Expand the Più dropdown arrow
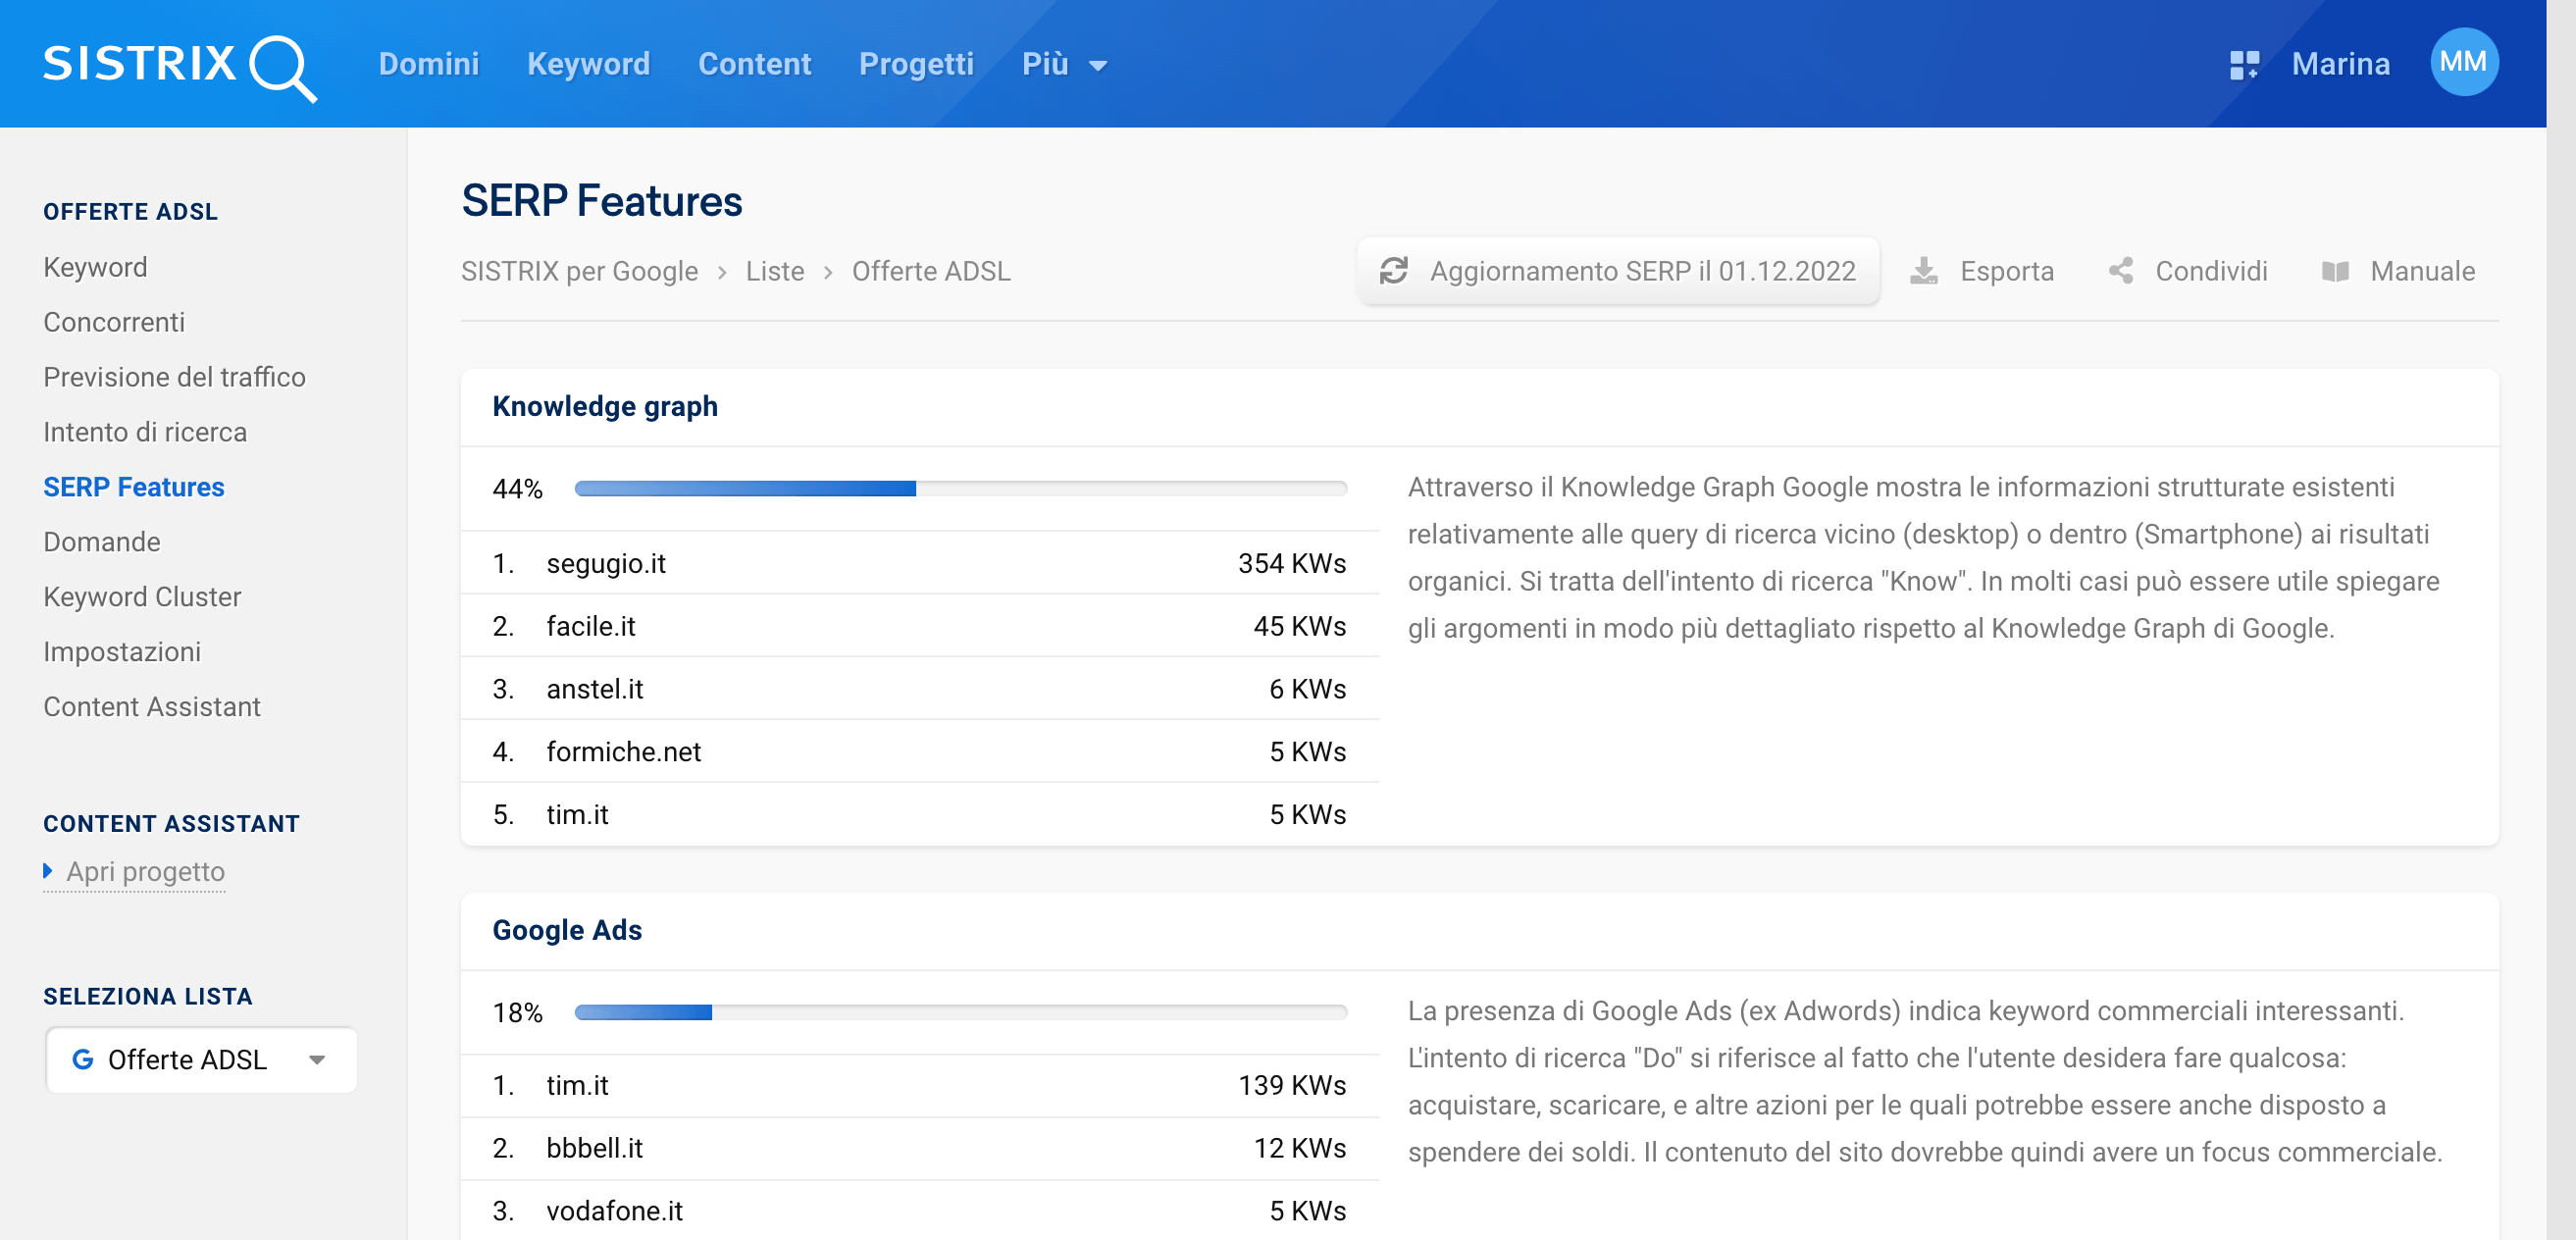 pyautogui.click(x=1098, y=66)
